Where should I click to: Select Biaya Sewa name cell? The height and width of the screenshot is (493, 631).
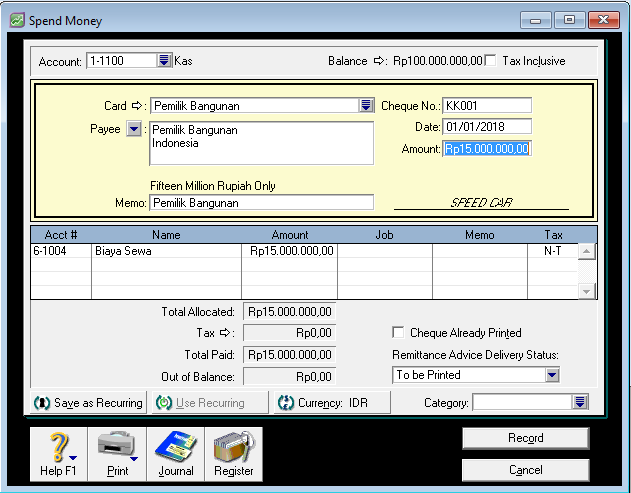point(166,251)
